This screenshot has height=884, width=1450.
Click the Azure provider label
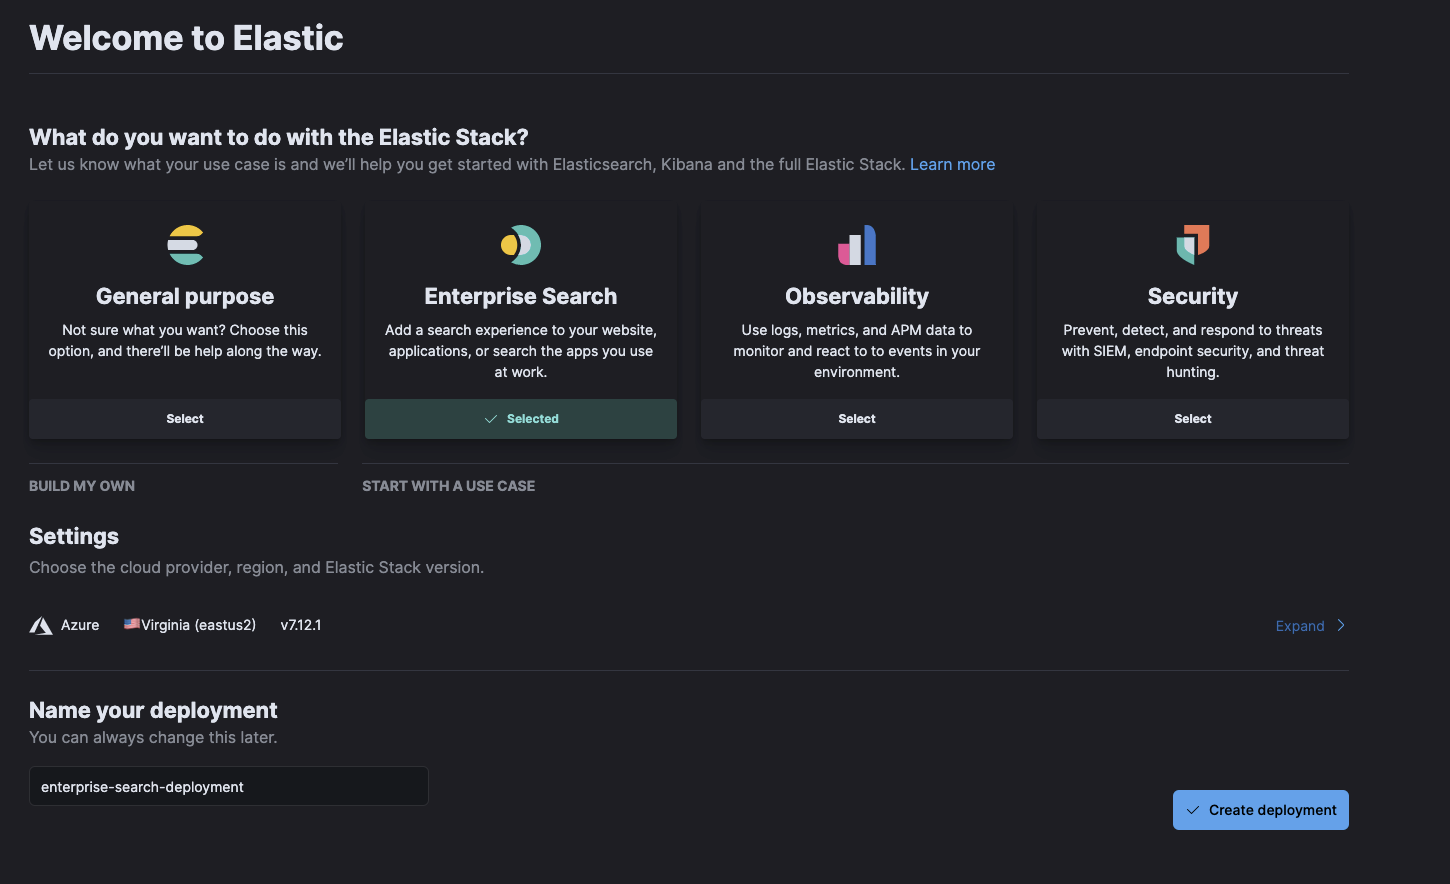pyautogui.click(x=80, y=625)
